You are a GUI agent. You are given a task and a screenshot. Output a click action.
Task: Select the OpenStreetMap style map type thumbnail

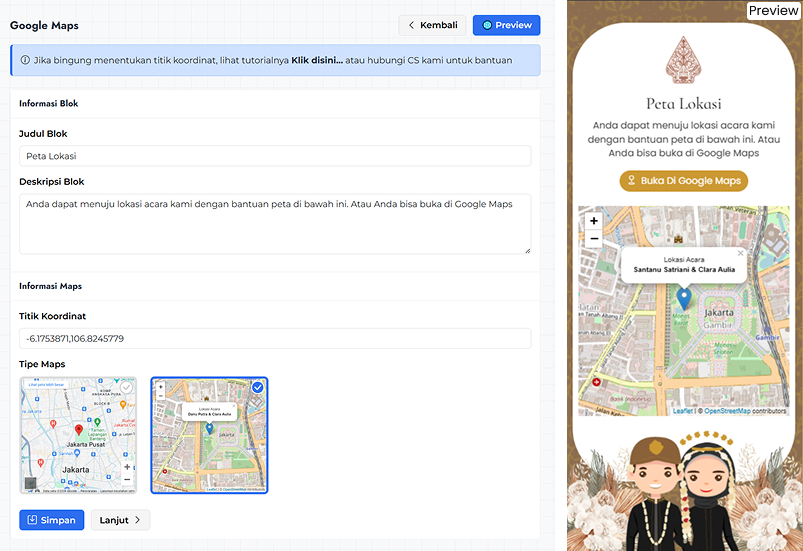coord(209,435)
